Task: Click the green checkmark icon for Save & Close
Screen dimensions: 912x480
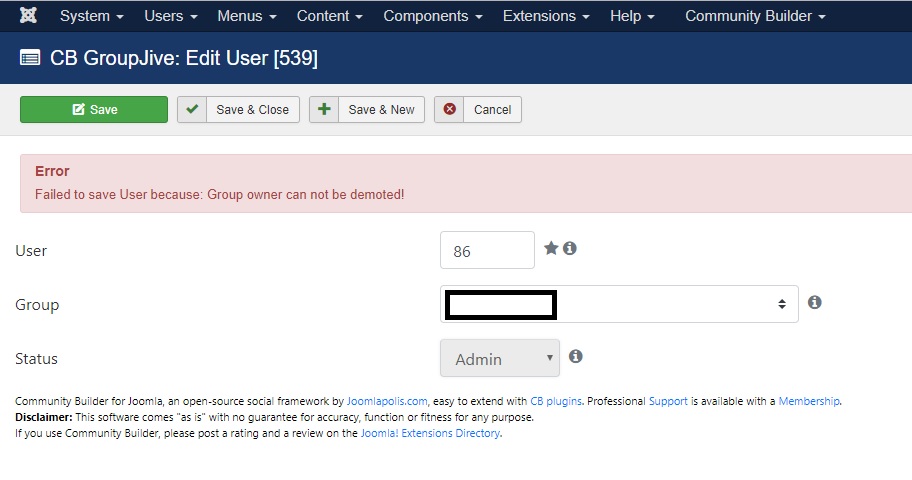Action: (192, 109)
